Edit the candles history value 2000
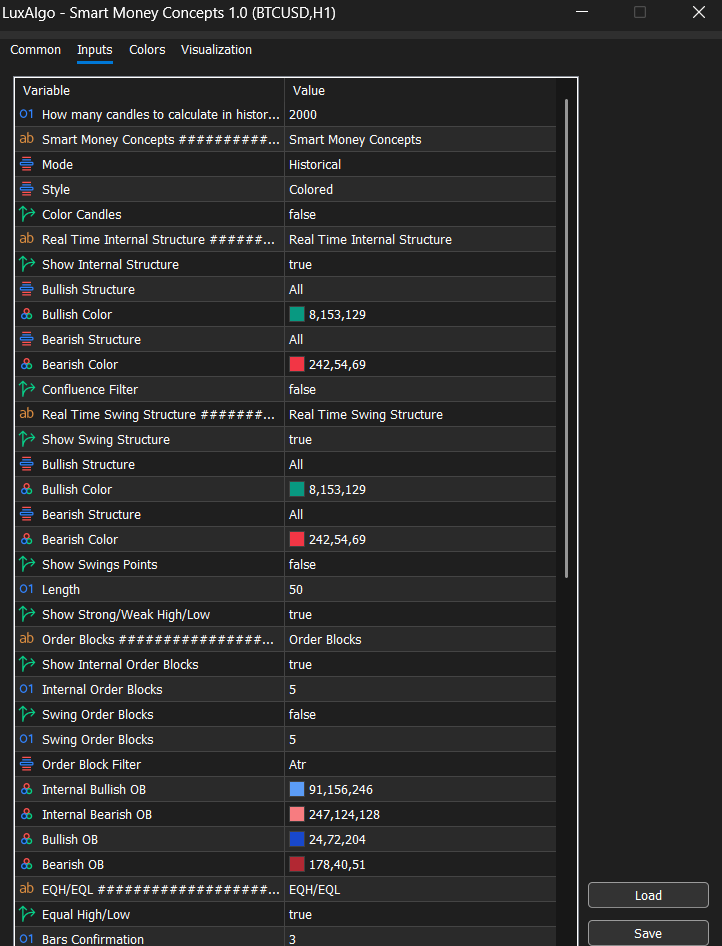Viewport: 722px width, 946px height. [420, 114]
